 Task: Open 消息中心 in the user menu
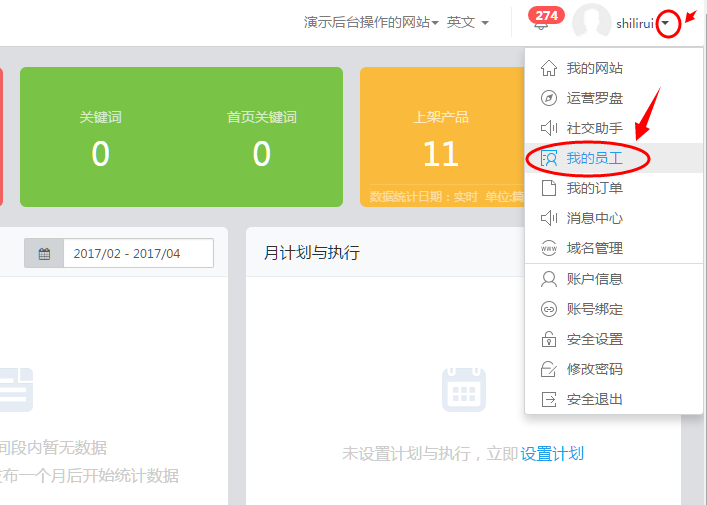(x=594, y=218)
